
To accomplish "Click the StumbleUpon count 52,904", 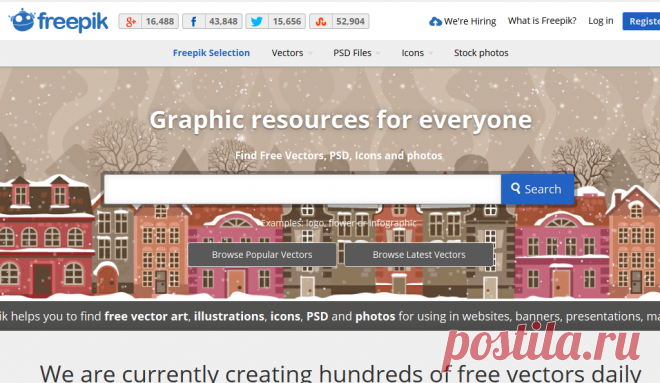I will [351, 21].
